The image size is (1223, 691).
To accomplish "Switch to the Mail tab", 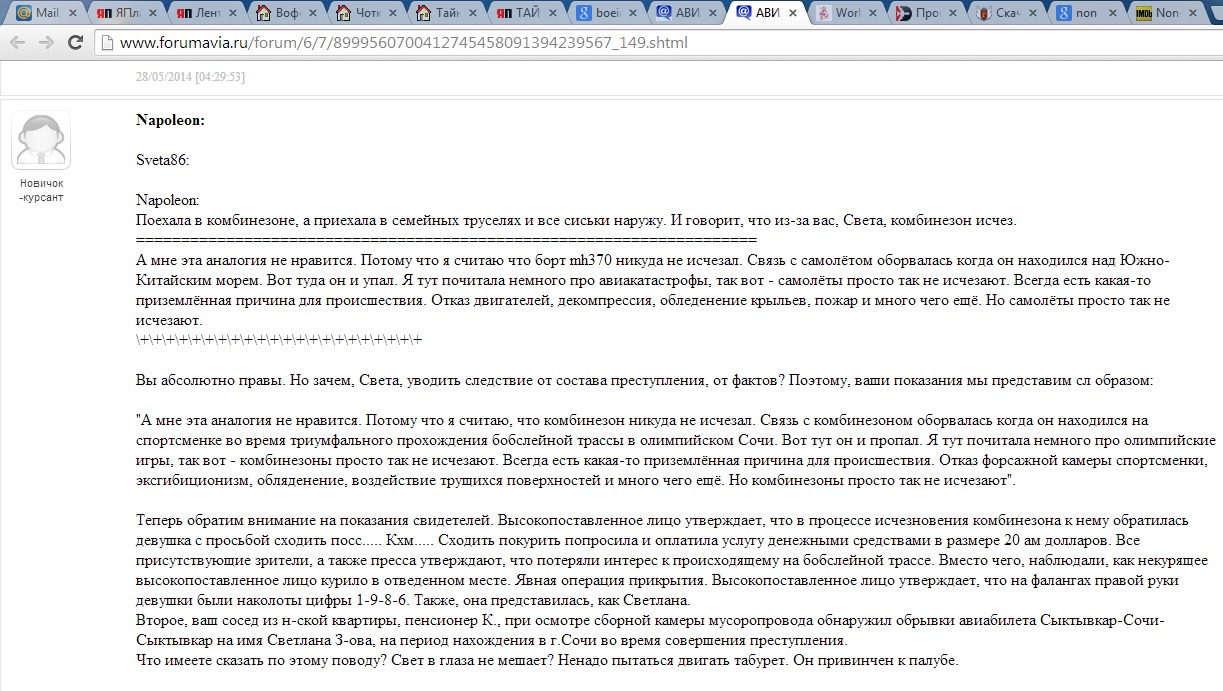I will click(x=40, y=13).
